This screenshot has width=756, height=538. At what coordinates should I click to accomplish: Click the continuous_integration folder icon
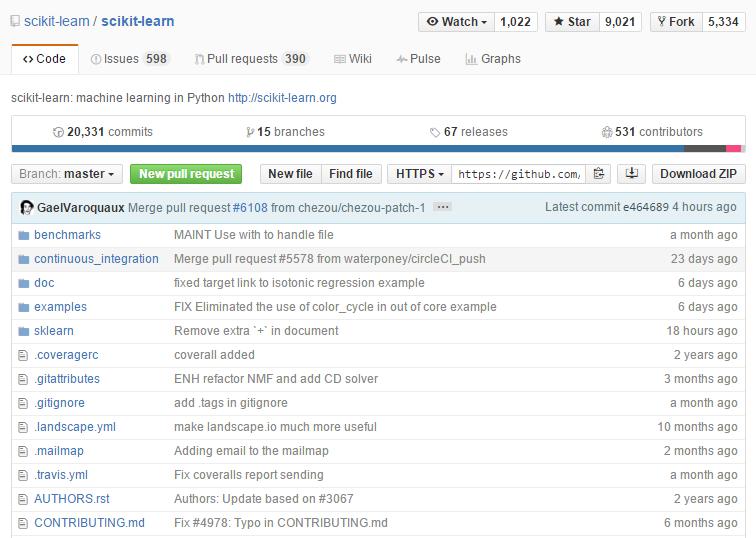point(24,259)
